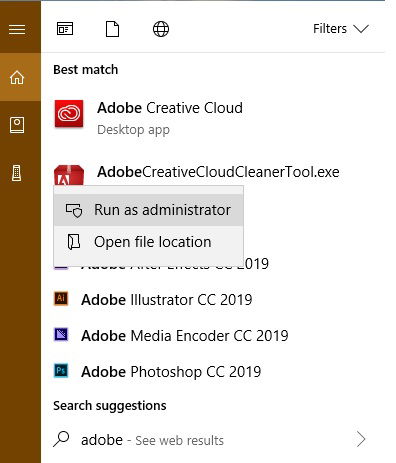Choose Open file location

[x=148, y=242]
